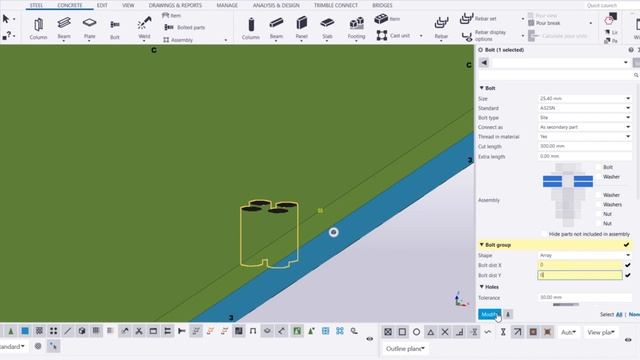640x360 pixels.
Task: Click the hole Tolerance input field
Action: 584,297
